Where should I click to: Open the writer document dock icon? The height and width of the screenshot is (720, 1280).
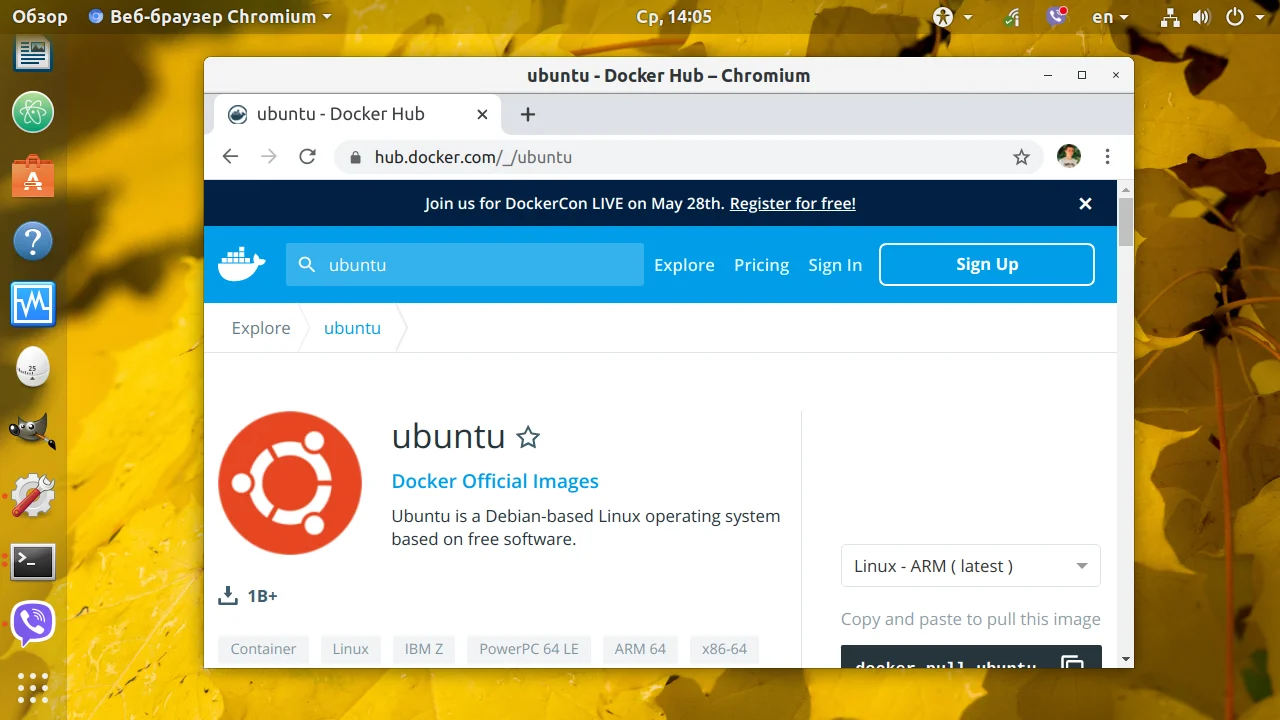click(x=33, y=53)
